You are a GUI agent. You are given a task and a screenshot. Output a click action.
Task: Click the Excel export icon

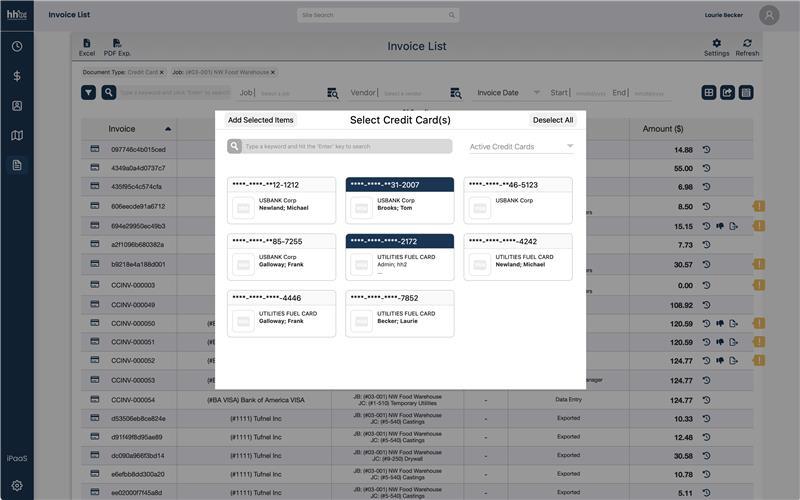[x=87, y=47]
